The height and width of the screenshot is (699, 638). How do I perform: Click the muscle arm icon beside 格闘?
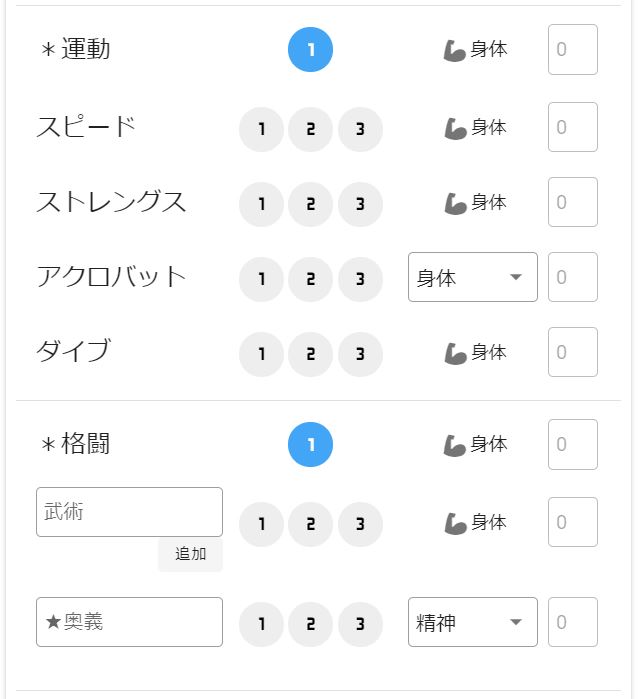[454, 445]
